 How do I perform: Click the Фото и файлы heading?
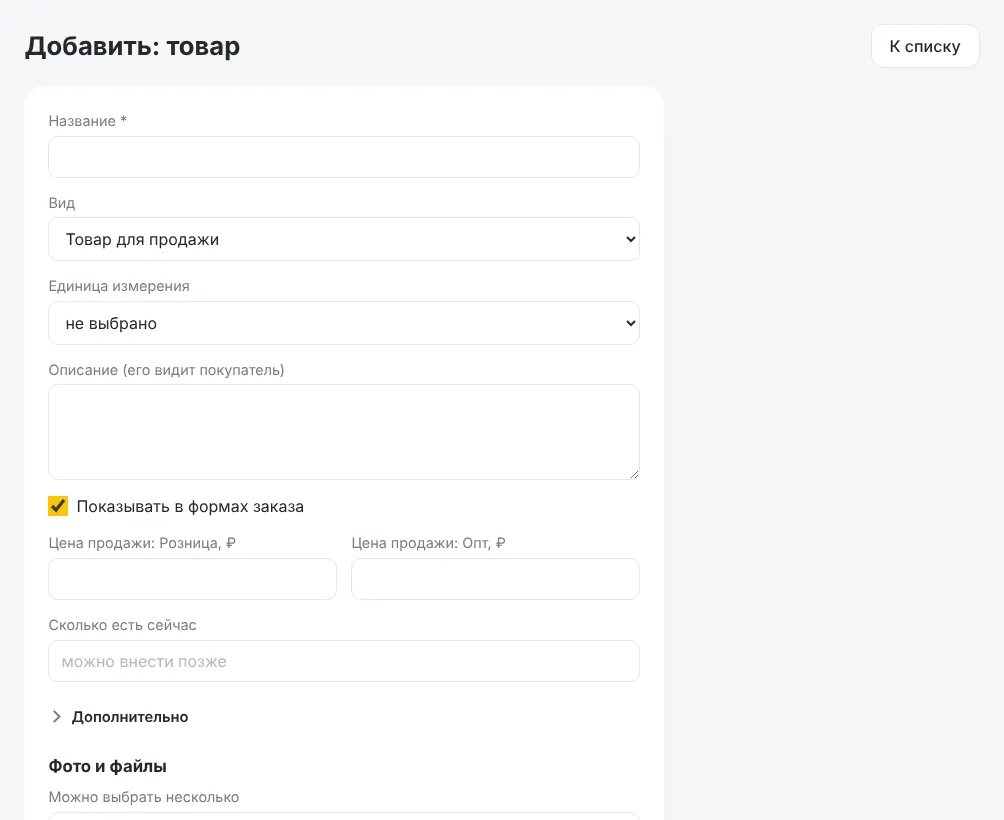[108, 766]
